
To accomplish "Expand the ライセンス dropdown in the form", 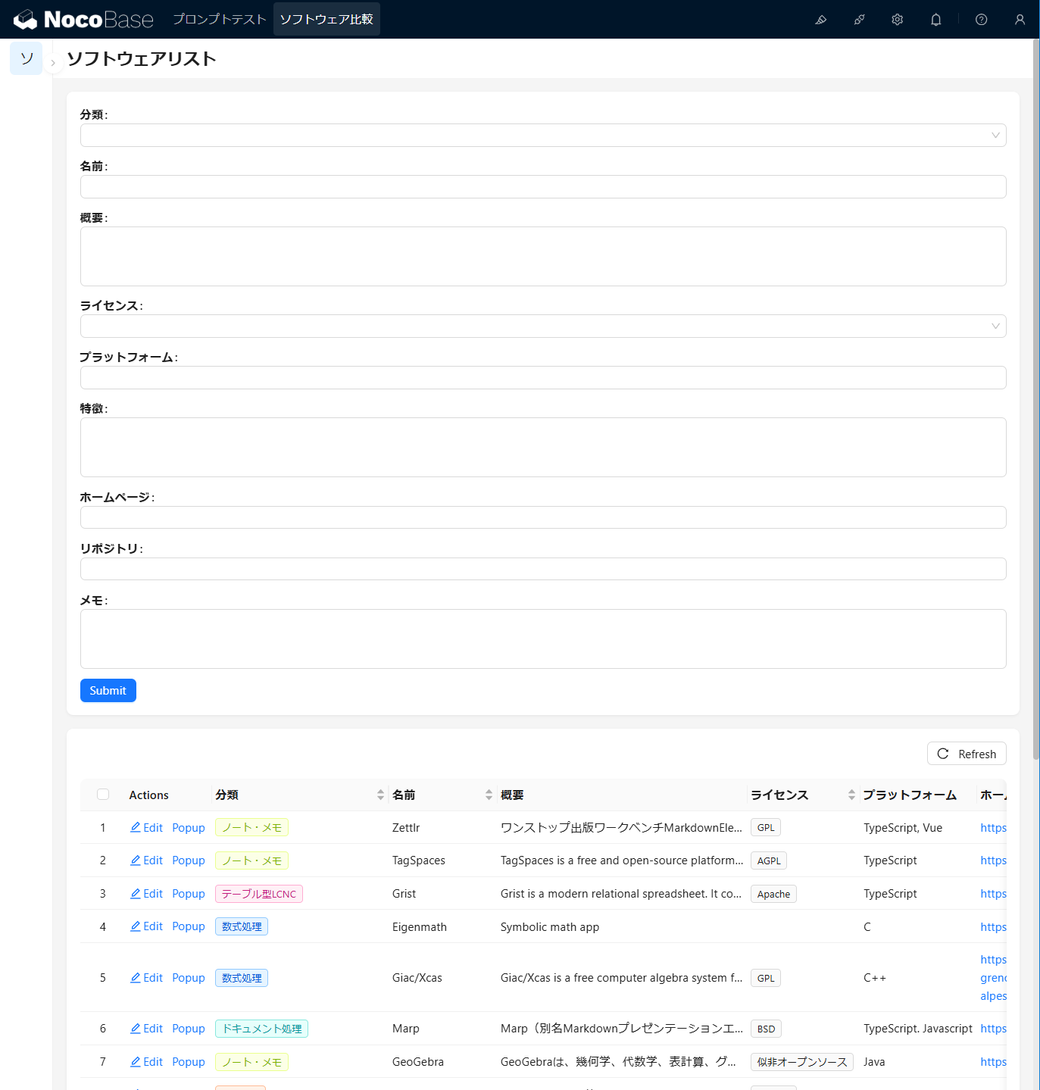I will pyautogui.click(x=542, y=326).
